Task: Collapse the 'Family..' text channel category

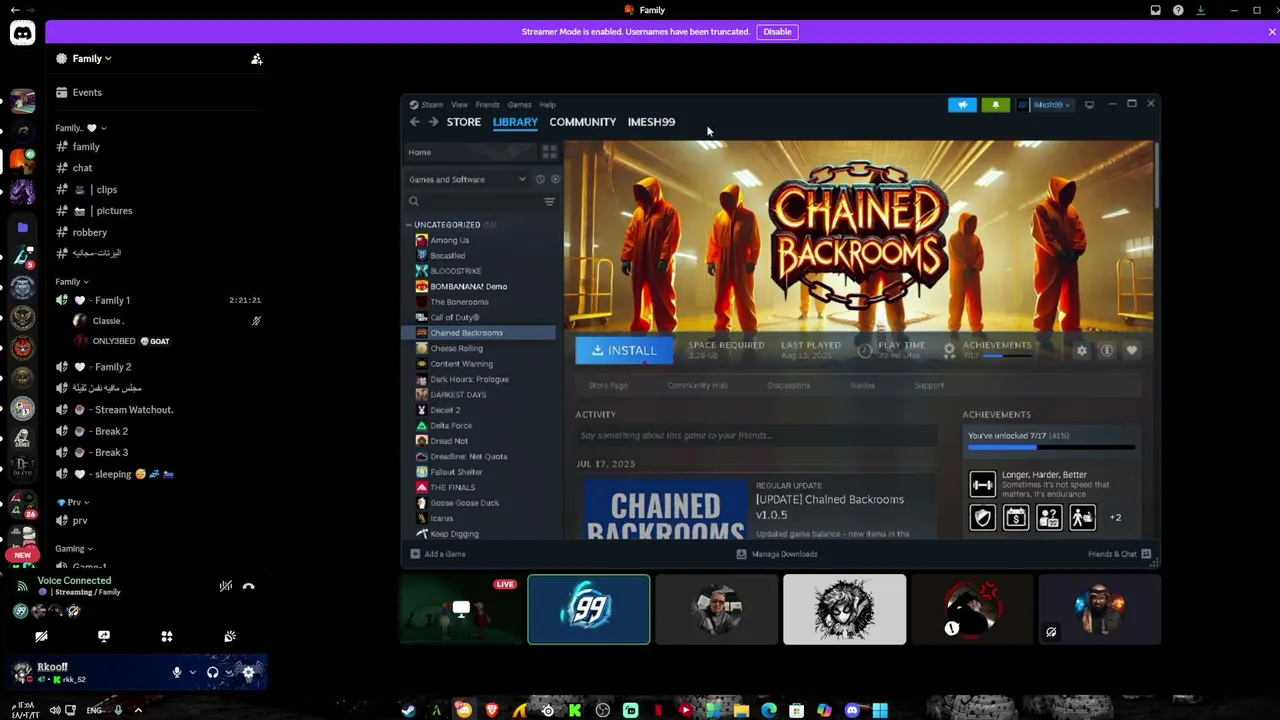Action: click(81, 128)
